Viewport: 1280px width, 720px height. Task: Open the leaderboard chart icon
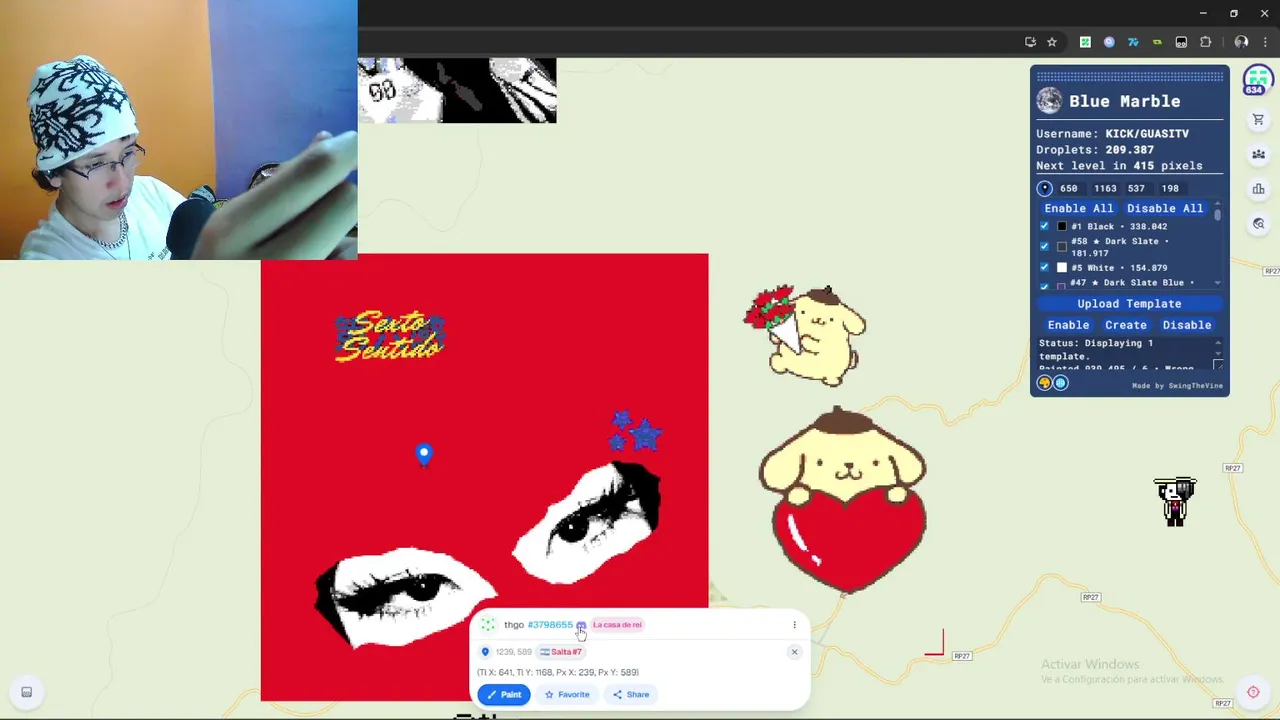coord(1258,189)
